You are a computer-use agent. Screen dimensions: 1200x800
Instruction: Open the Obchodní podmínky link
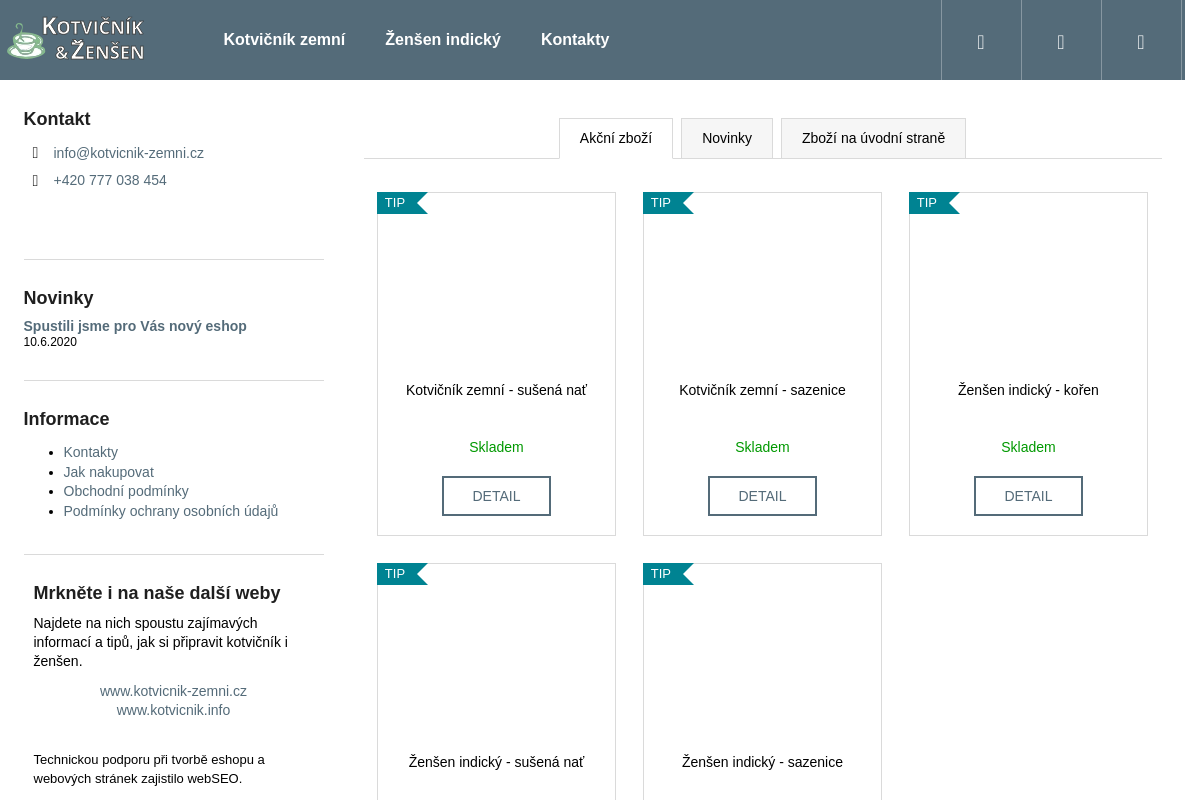pyautogui.click(x=126, y=491)
